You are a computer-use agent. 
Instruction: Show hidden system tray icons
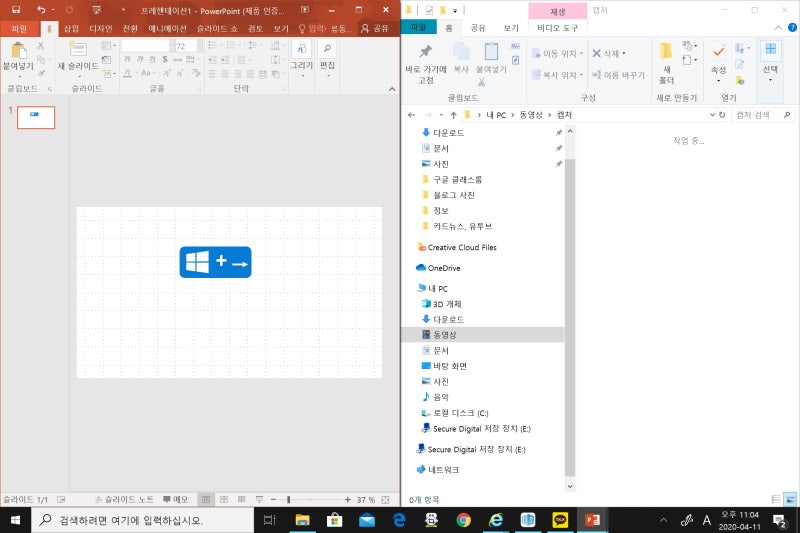click(663, 520)
